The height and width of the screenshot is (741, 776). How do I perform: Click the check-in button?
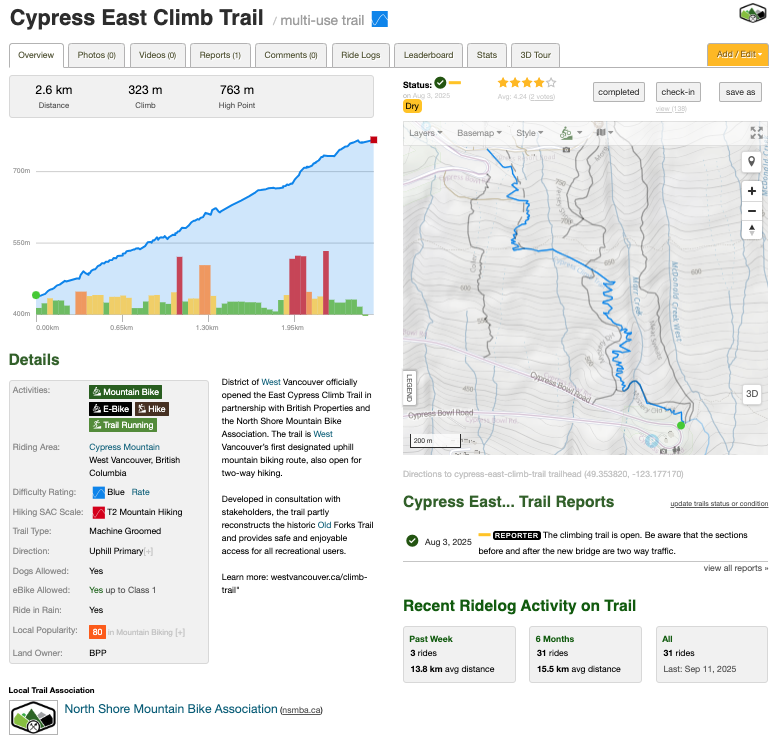click(678, 92)
